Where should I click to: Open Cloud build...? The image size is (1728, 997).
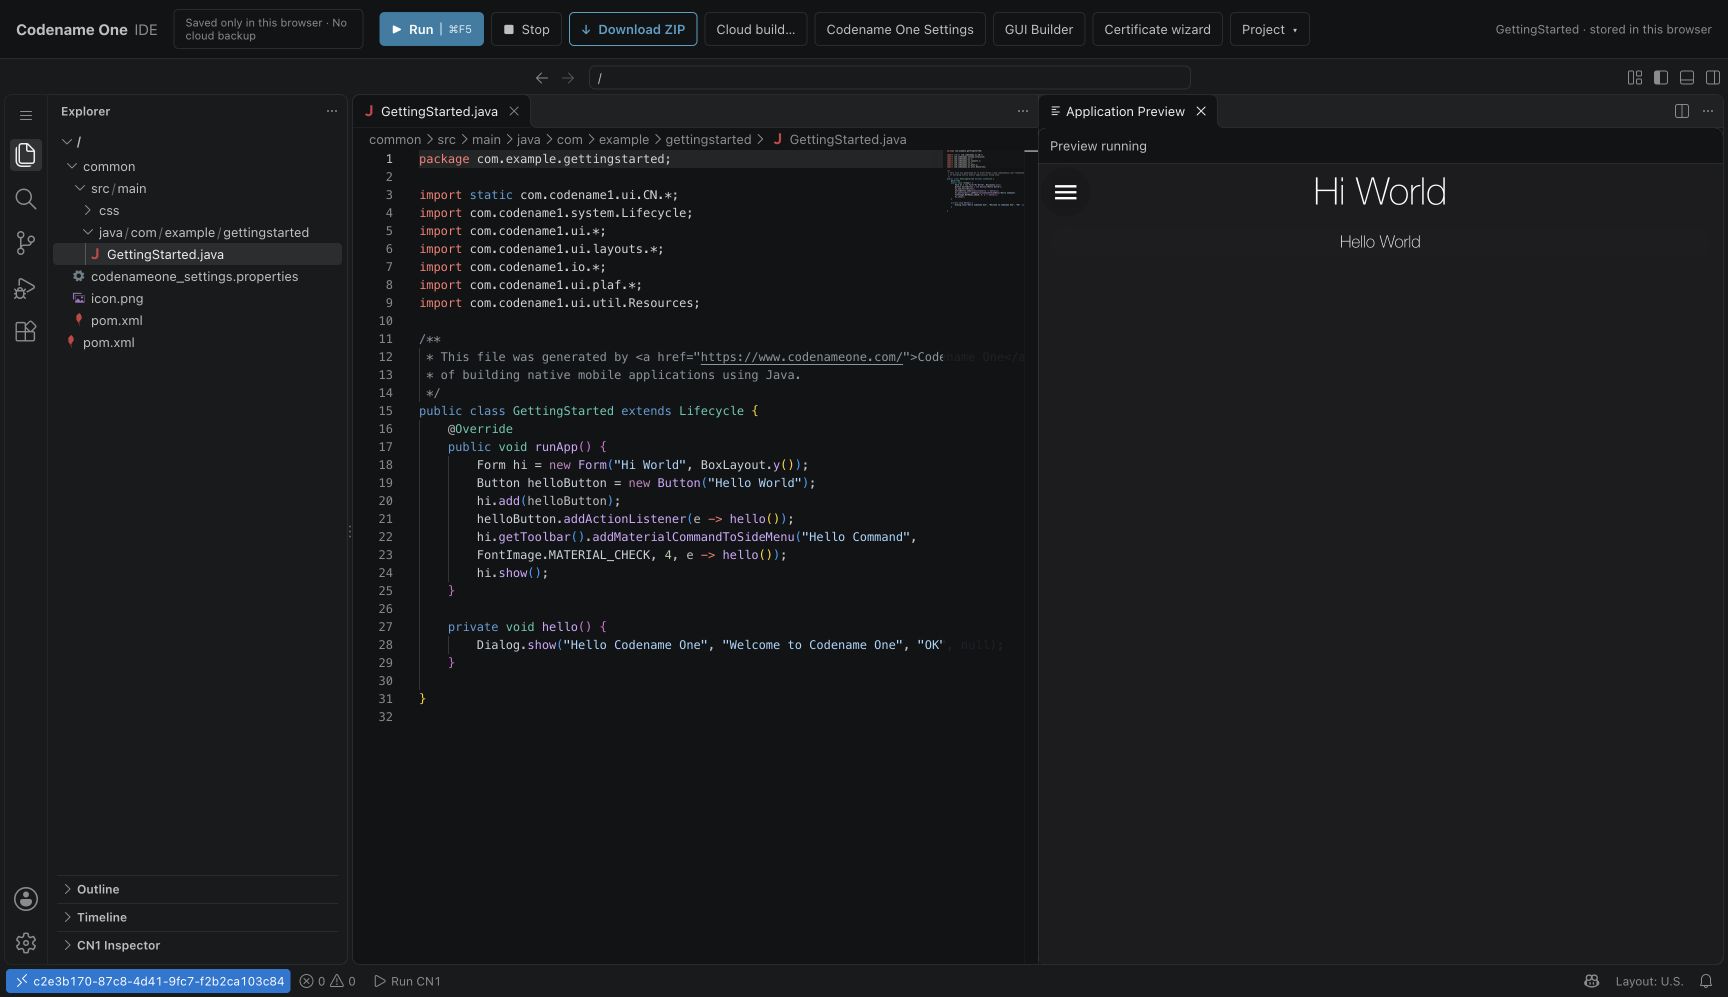756,29
